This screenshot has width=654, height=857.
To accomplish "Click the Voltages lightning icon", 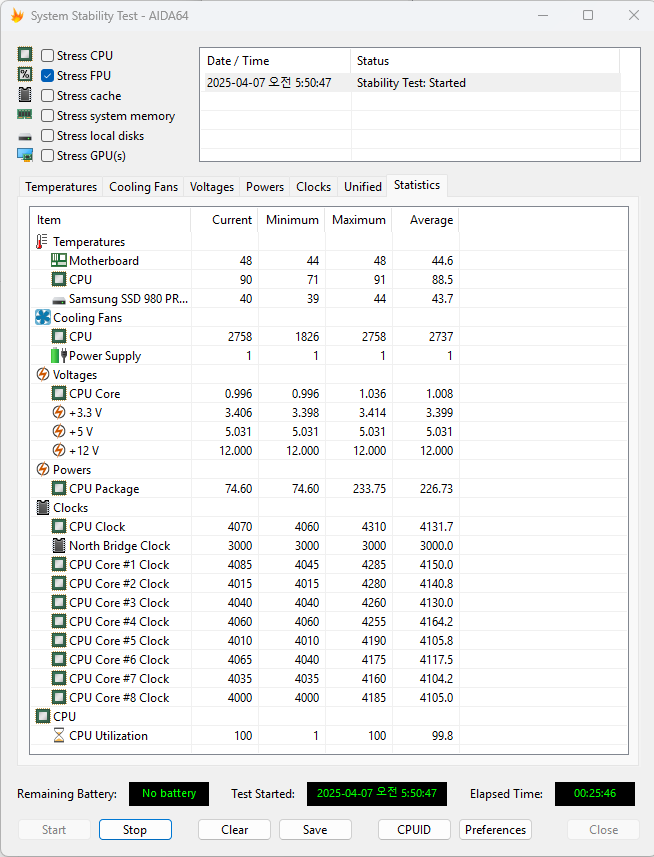I will [43, 374].
